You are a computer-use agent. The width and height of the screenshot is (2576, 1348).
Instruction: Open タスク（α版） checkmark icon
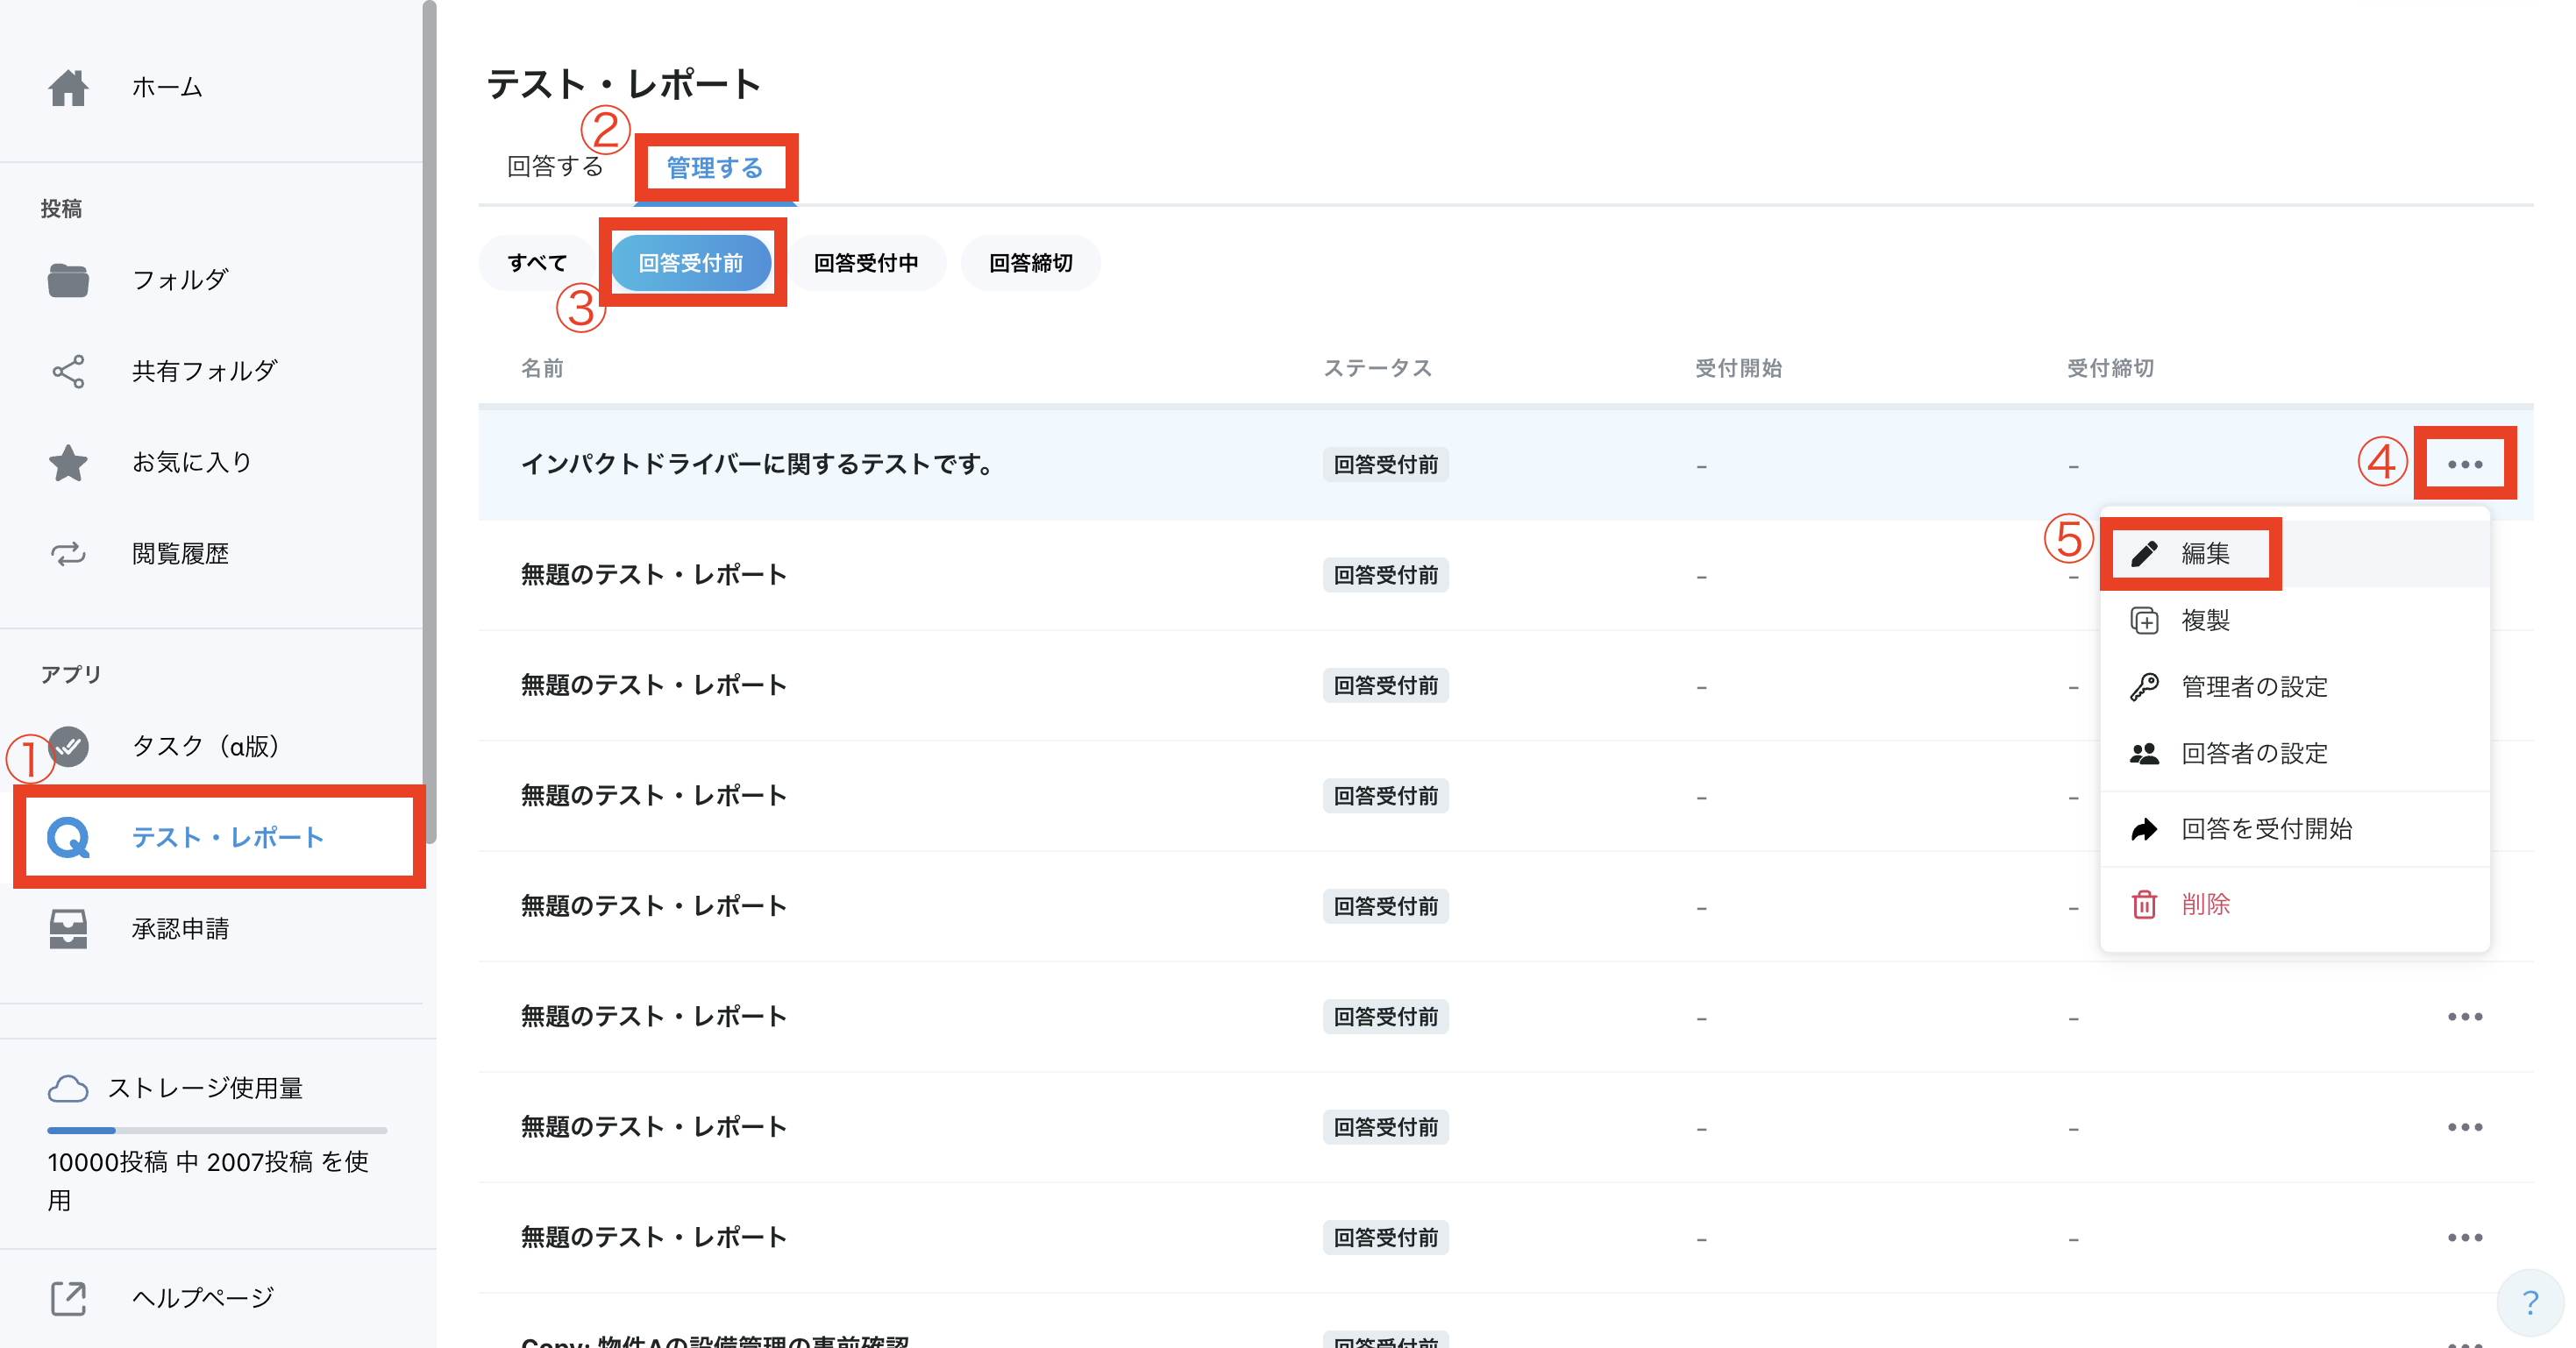[68, 746]
